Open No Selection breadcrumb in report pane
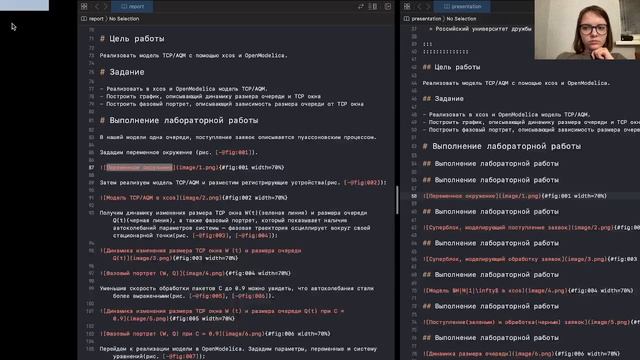Screen dimensions: 640x360 click(124, 19)
